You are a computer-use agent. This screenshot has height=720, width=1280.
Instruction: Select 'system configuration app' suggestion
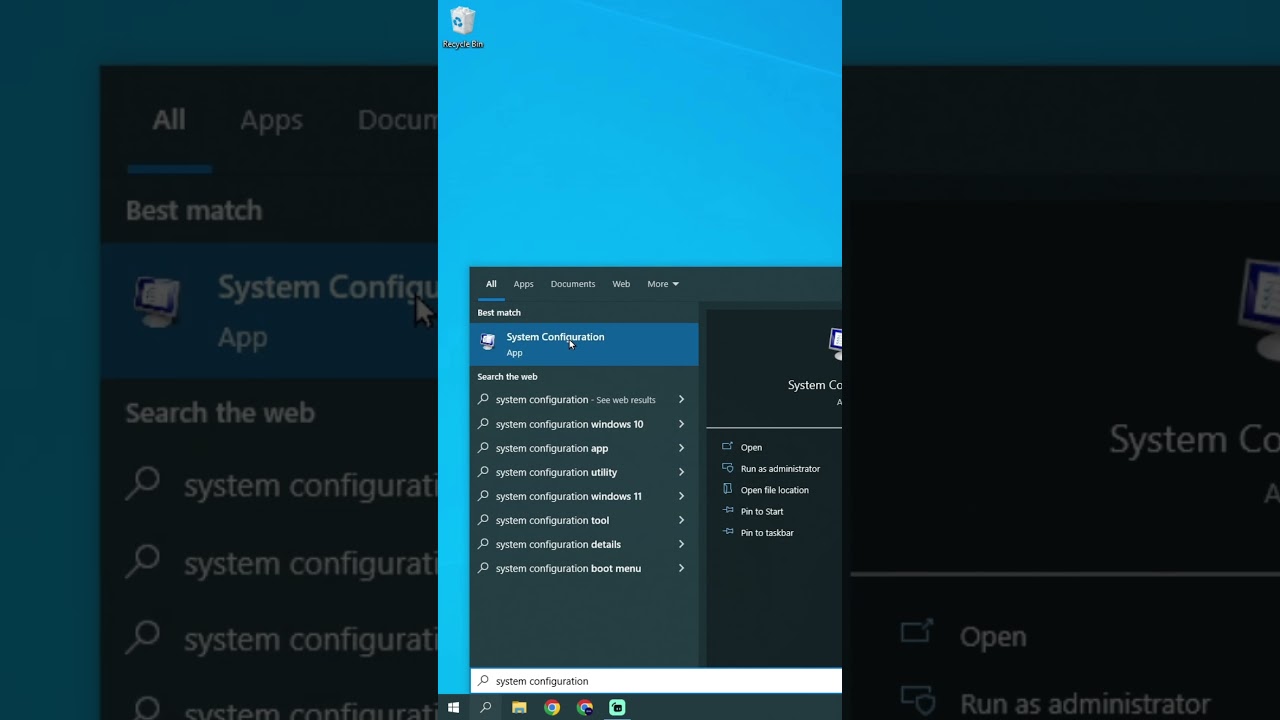(584, 448)
